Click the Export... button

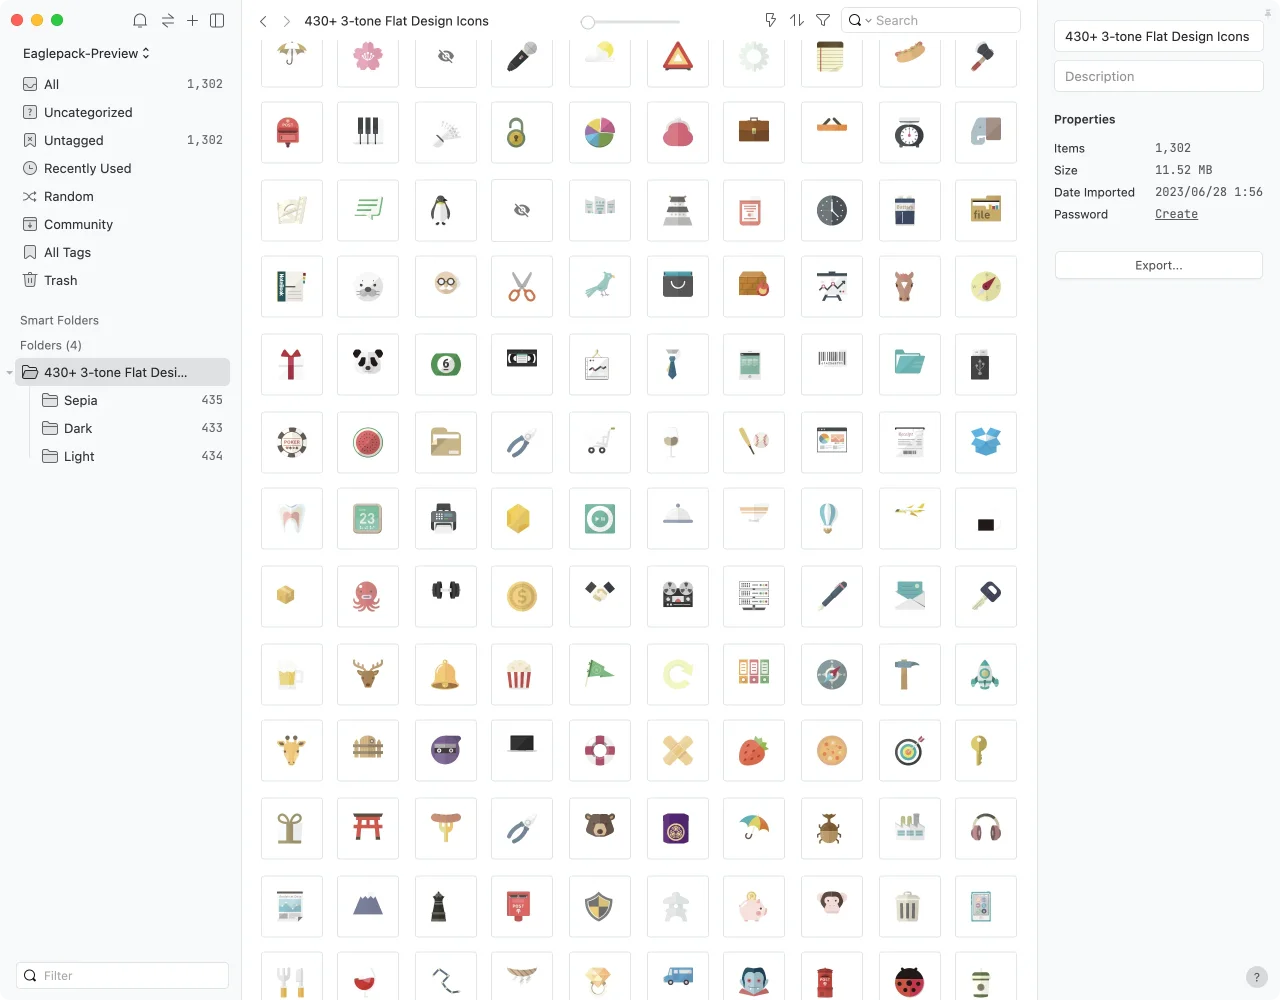click(1158, 265)
